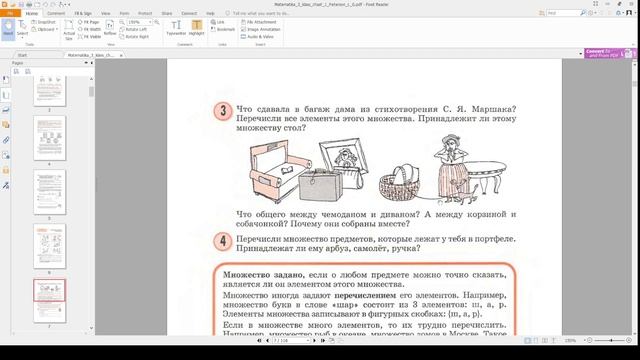Click the Convert to PDF banner
The width and height of the screenshot is (640, 360).
[610, 53]
